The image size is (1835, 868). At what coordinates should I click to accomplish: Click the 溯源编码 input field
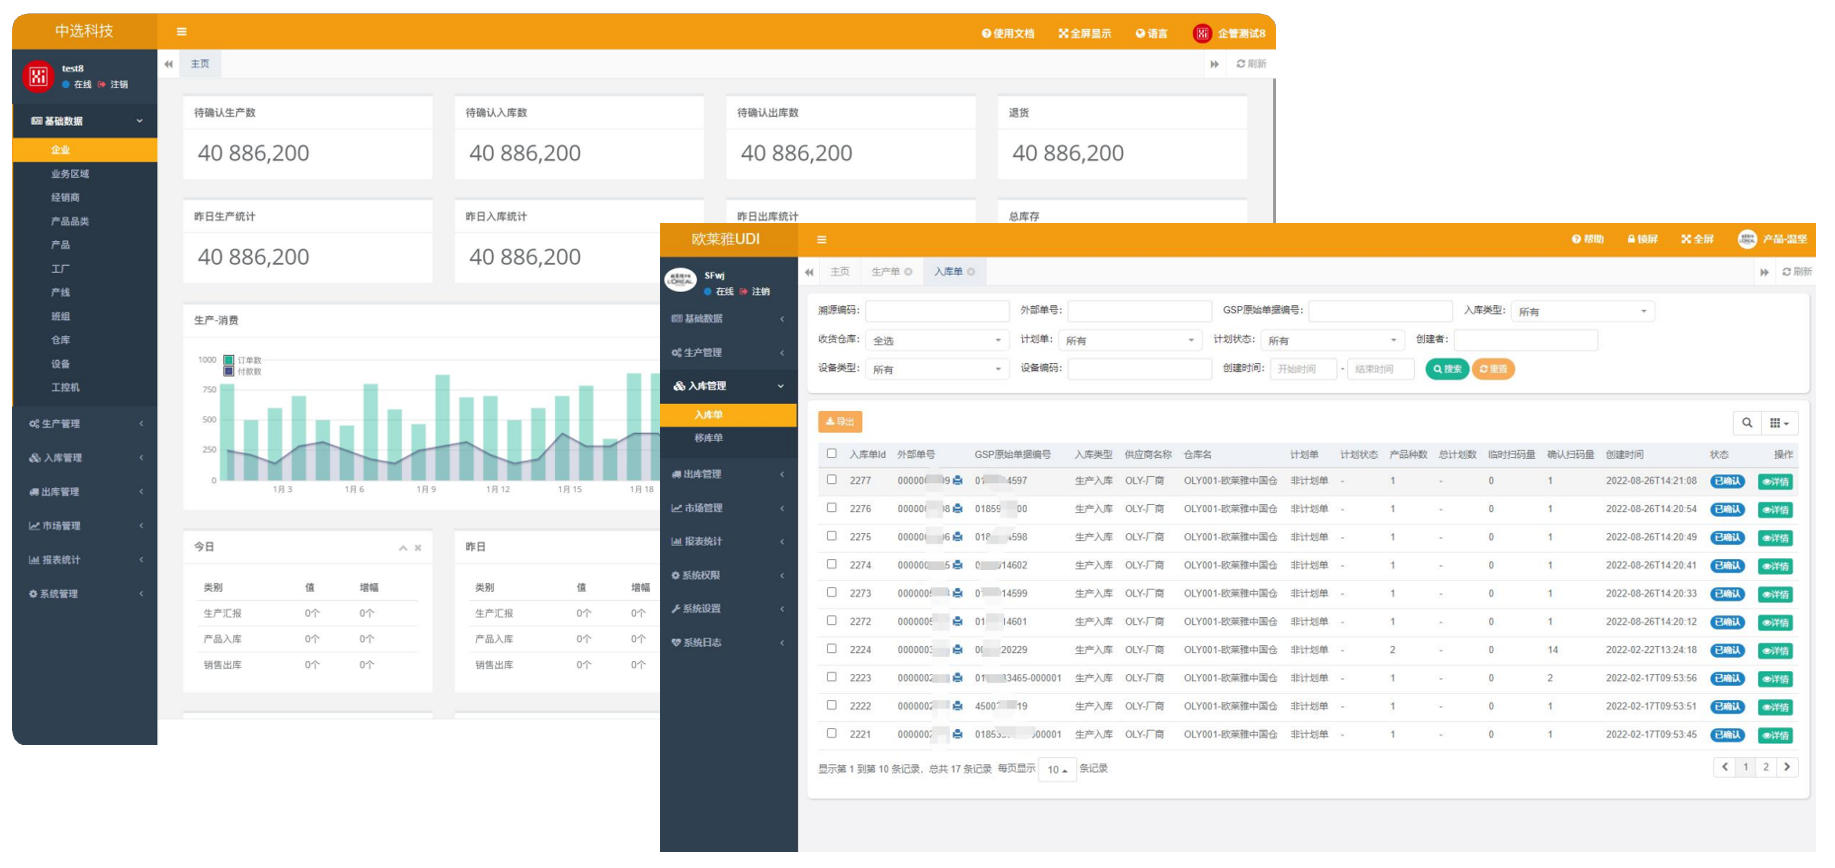point(937,311)
